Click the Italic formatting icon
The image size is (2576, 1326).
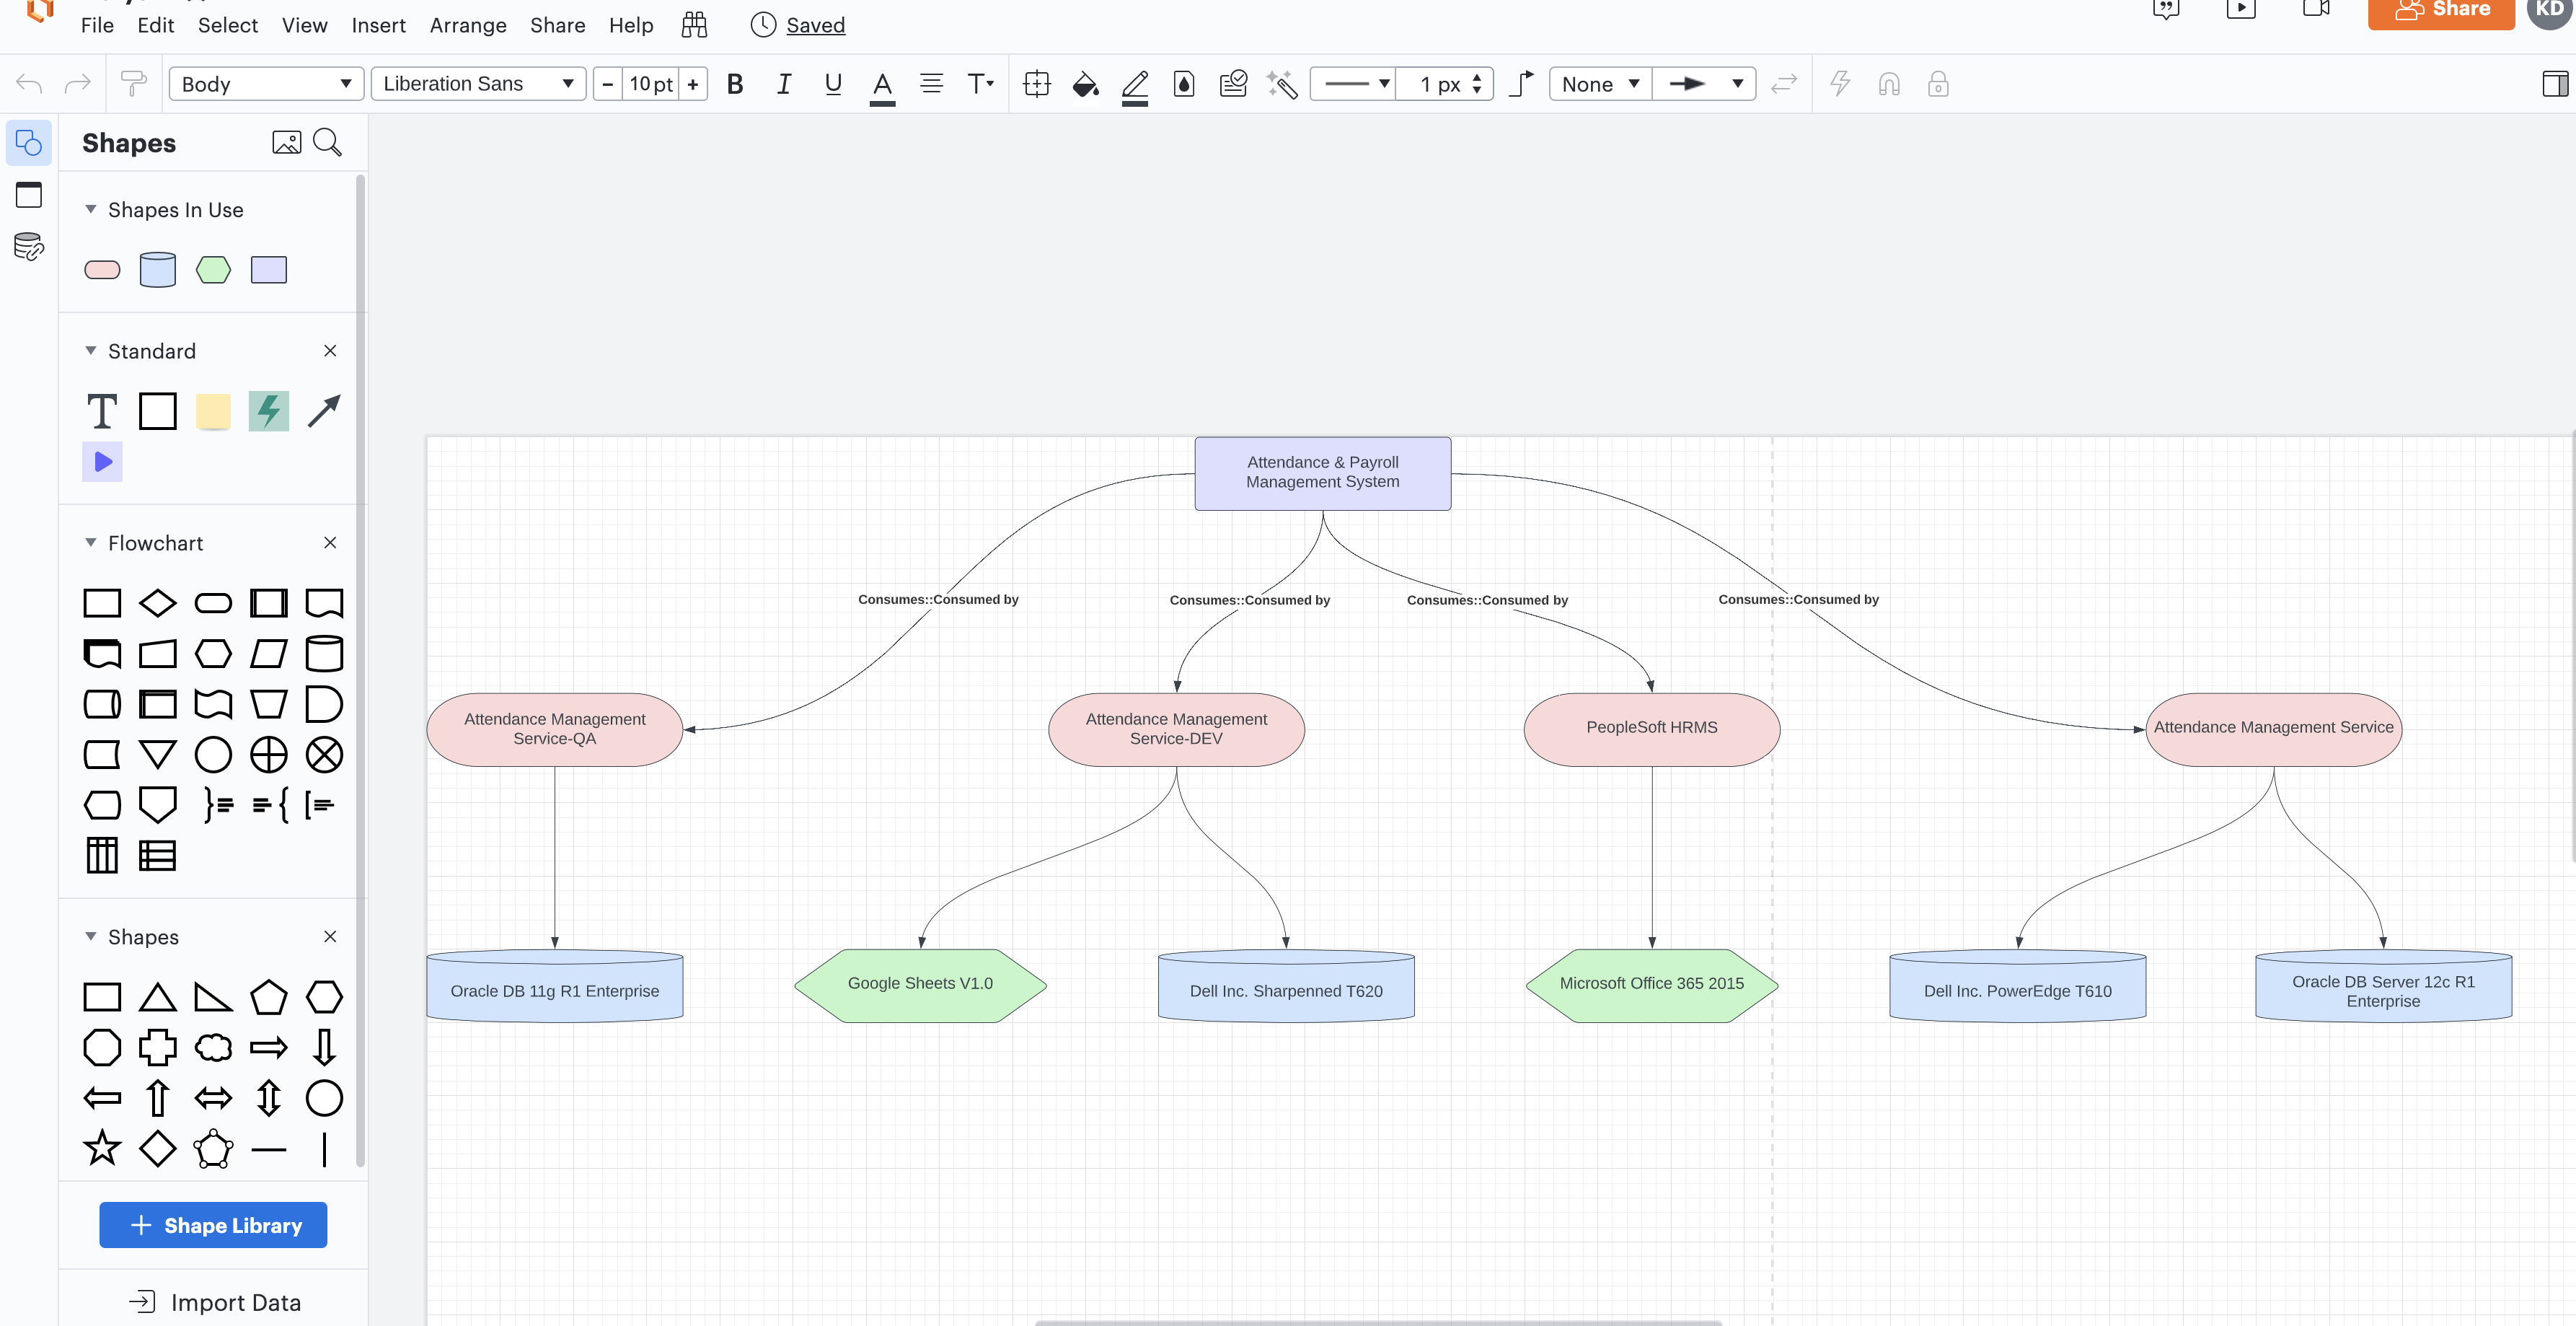pos(781,83)
